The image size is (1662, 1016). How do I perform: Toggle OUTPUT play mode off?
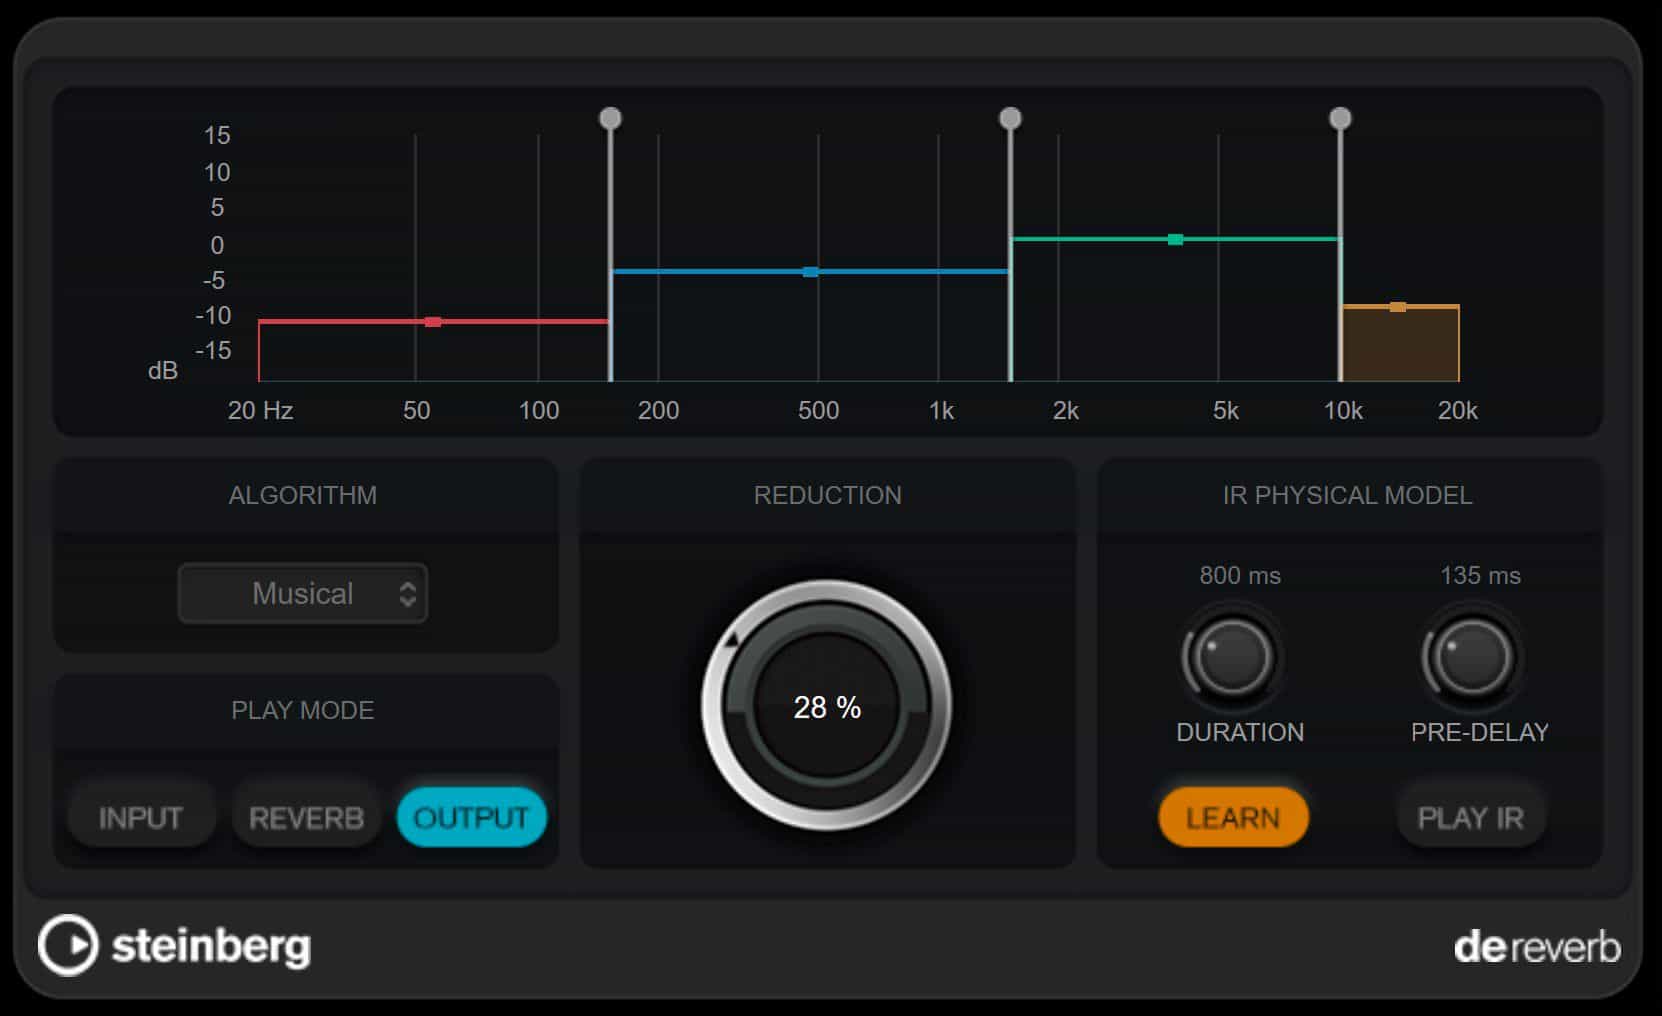[471, 816]
